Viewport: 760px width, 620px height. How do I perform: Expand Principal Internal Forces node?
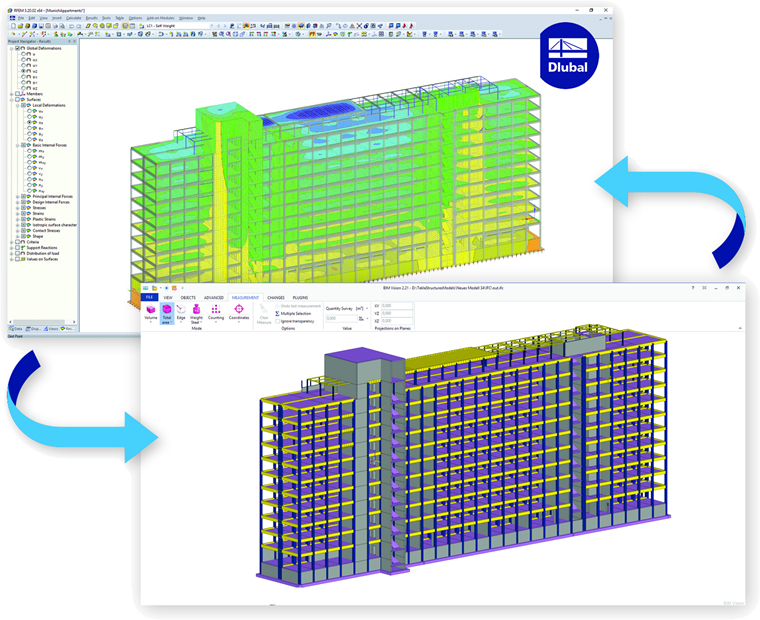click(x=17, y=197)
